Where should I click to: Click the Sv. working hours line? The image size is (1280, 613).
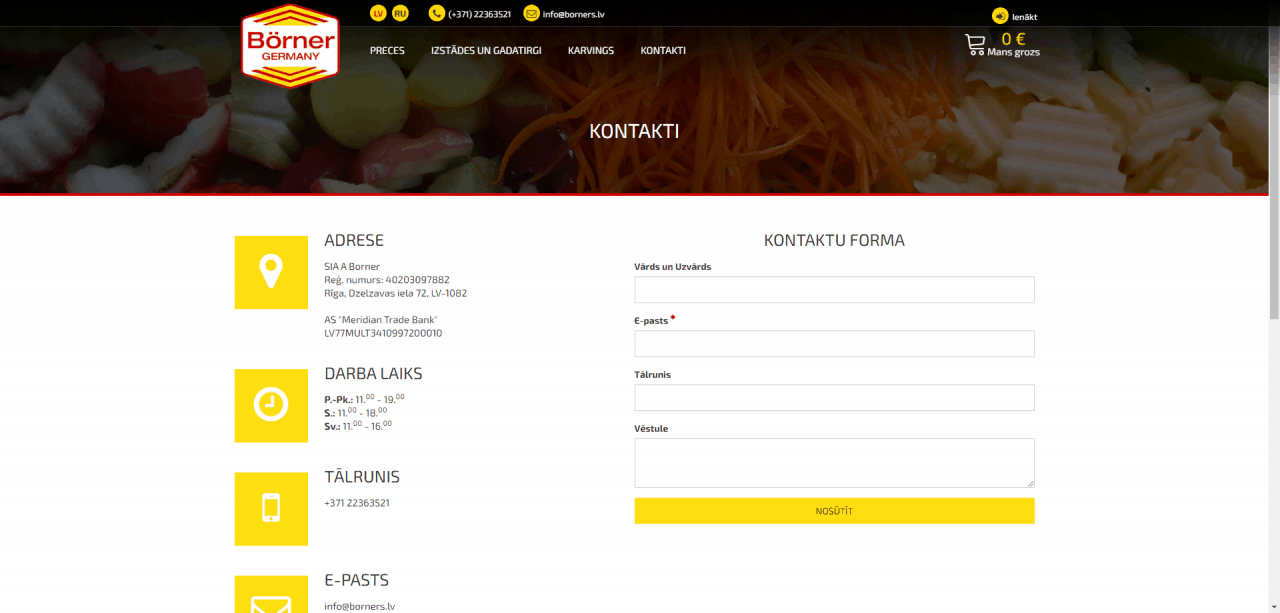(358, 425)
